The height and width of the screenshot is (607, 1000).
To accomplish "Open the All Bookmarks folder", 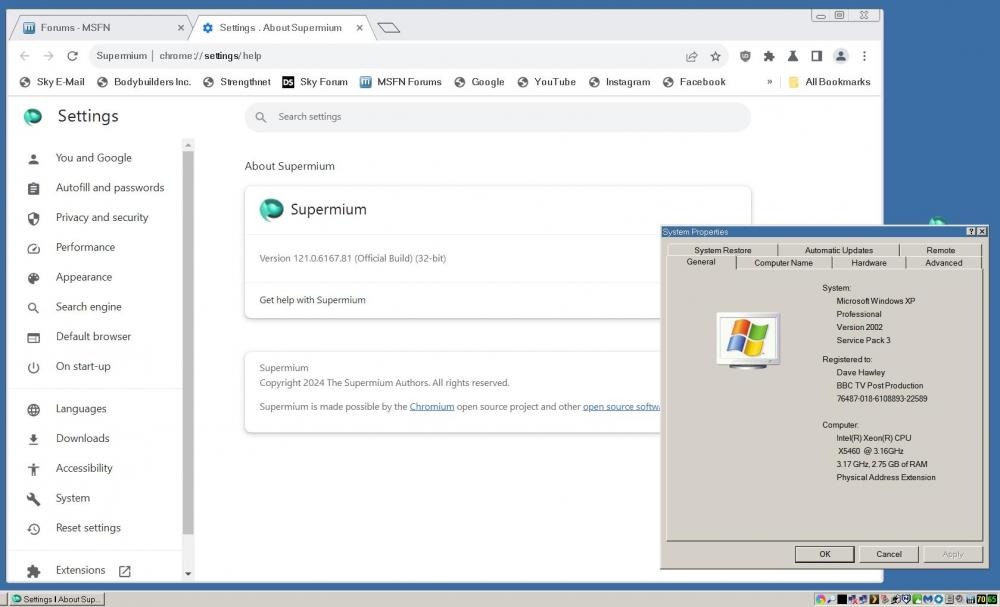I will click(829, 82).
